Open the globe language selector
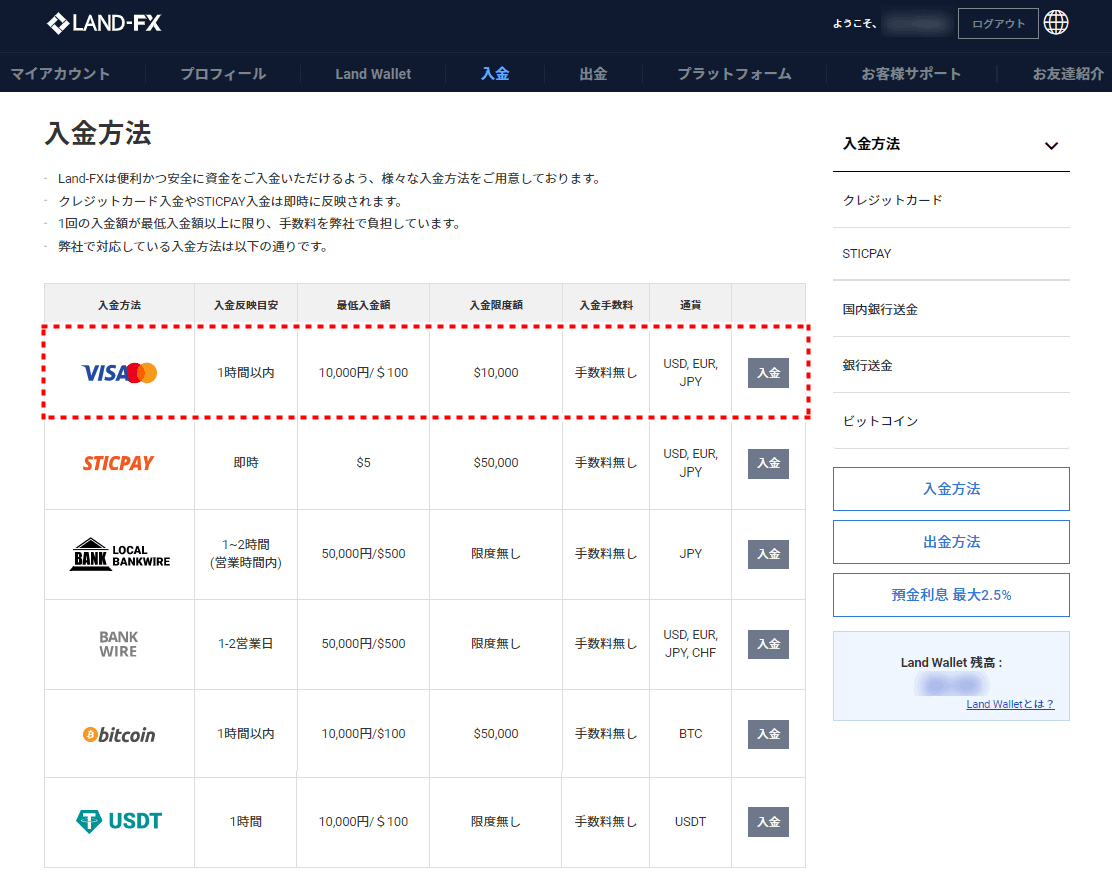Image resolution: width=1112 pixels, height=890 pixels. (x=1056, y=23)
